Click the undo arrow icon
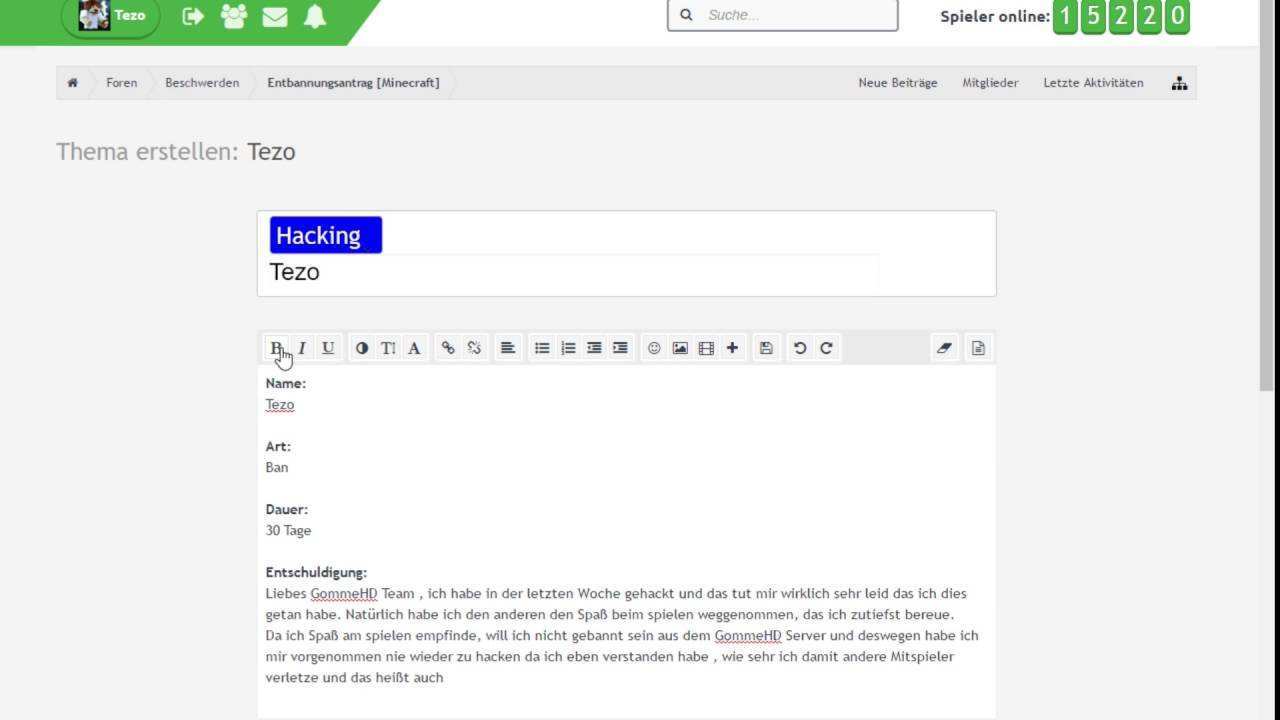The width and height of the screenshot is (1280, 720). [x=800, y=348]
